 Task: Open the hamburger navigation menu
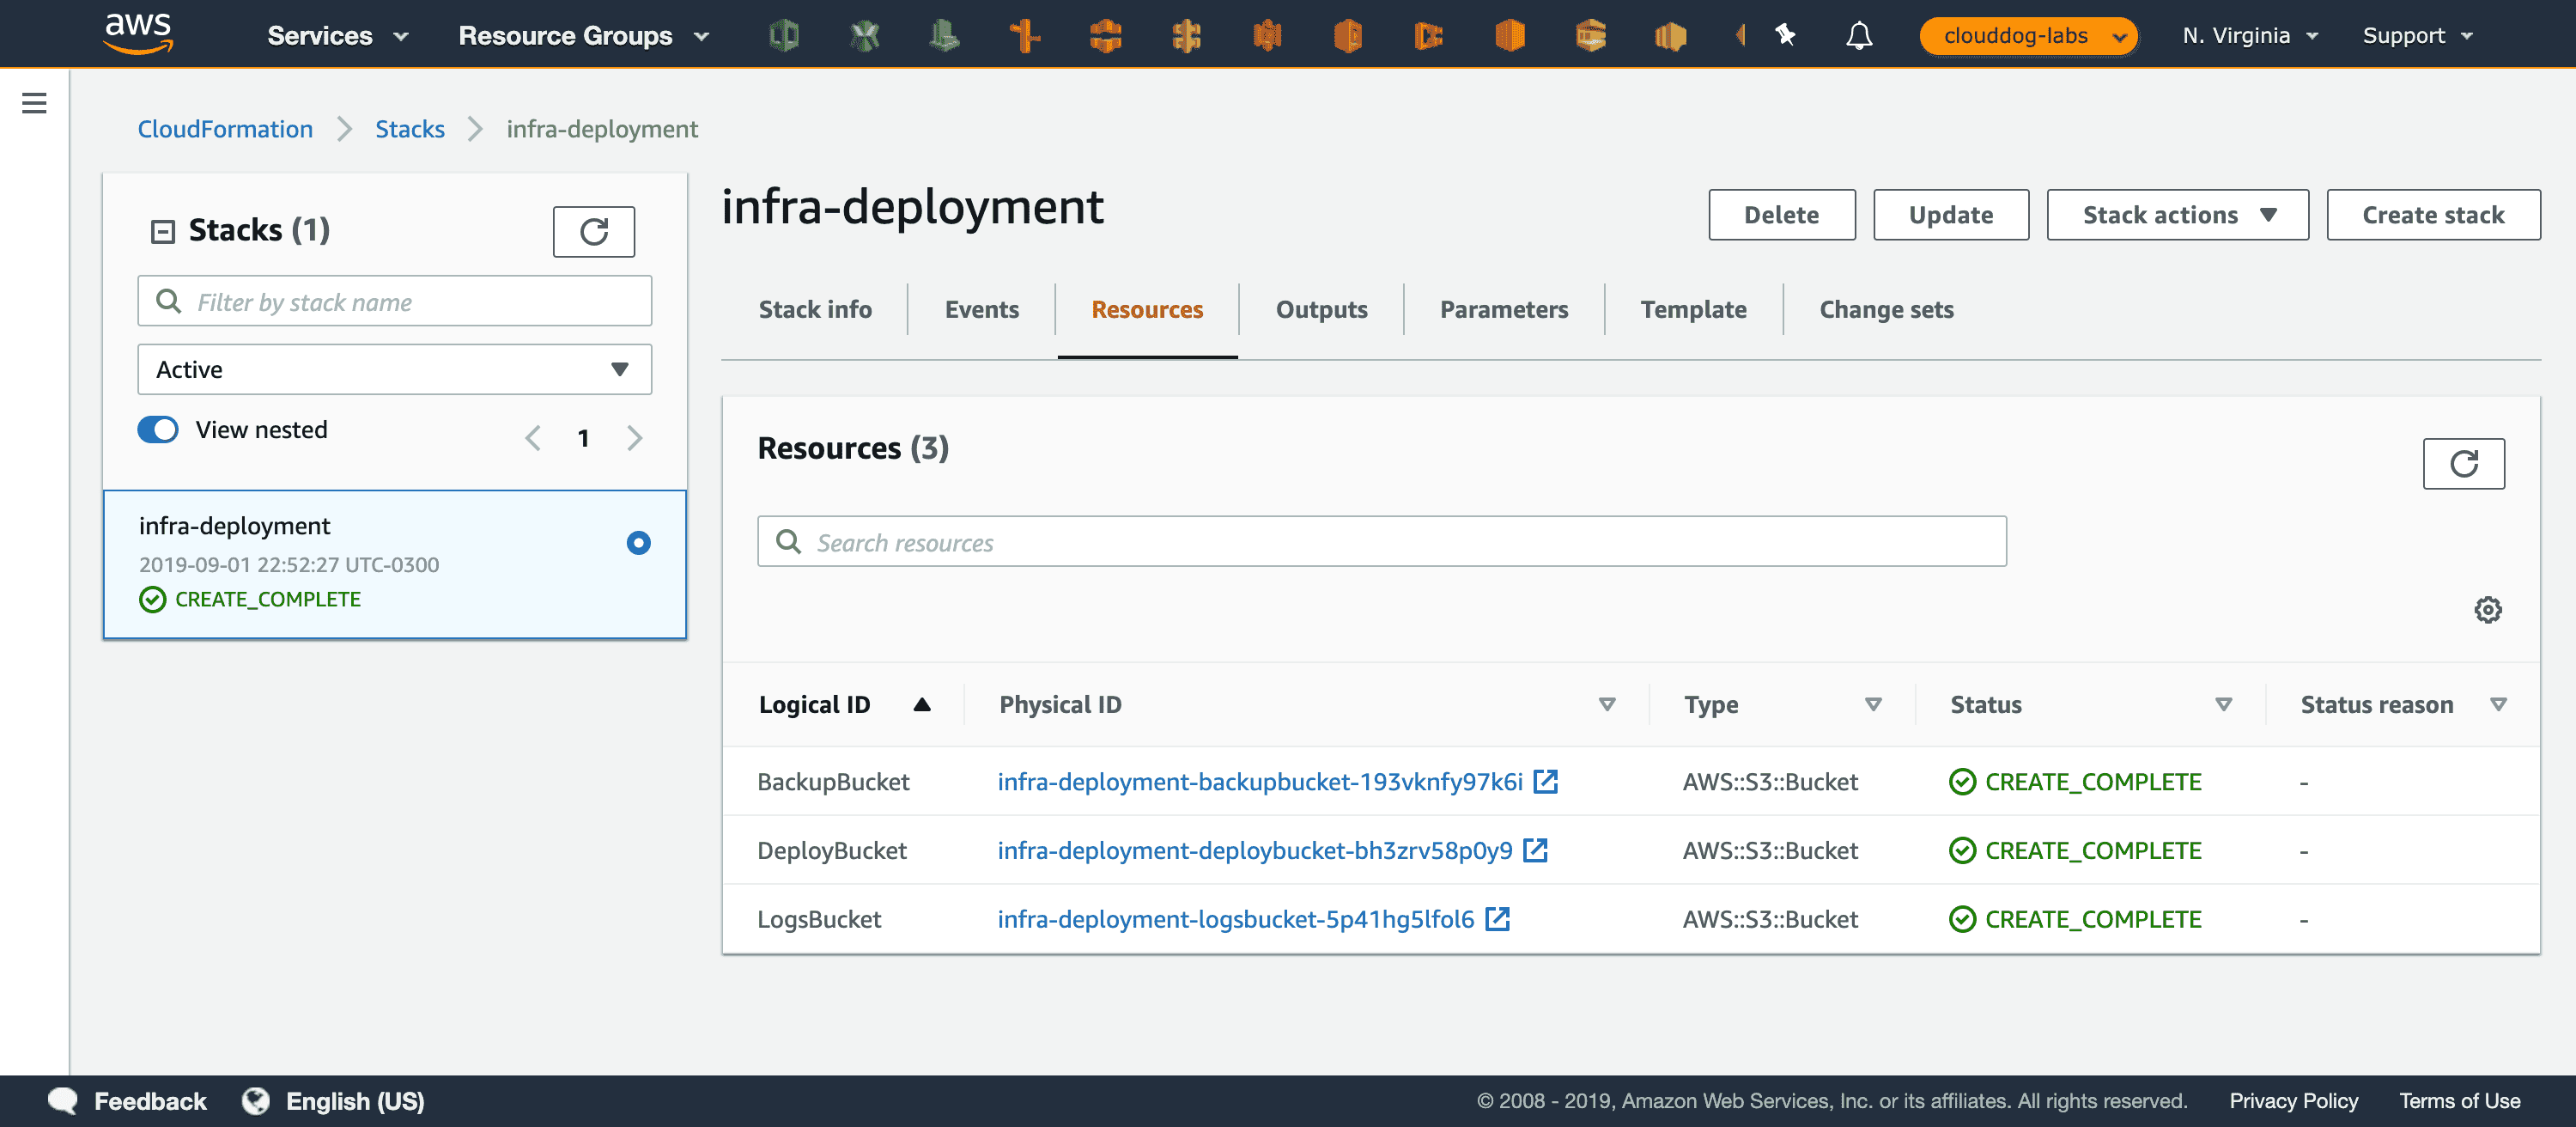34,103
